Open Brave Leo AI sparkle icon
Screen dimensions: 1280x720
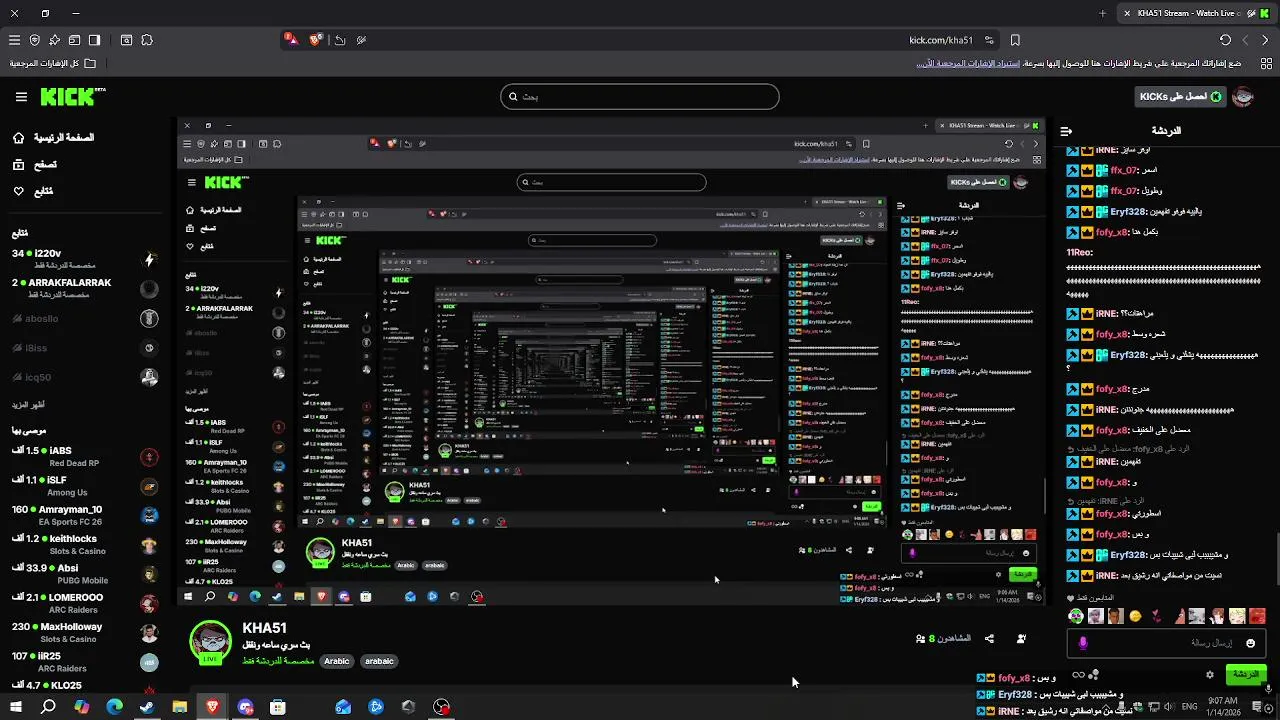point(54,40)
